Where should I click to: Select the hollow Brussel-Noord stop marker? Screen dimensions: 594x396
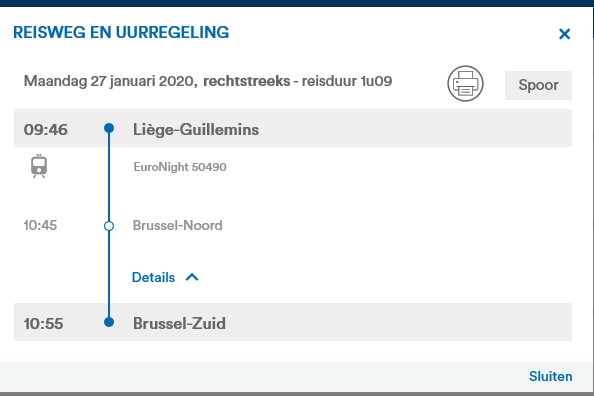[109, 226]
